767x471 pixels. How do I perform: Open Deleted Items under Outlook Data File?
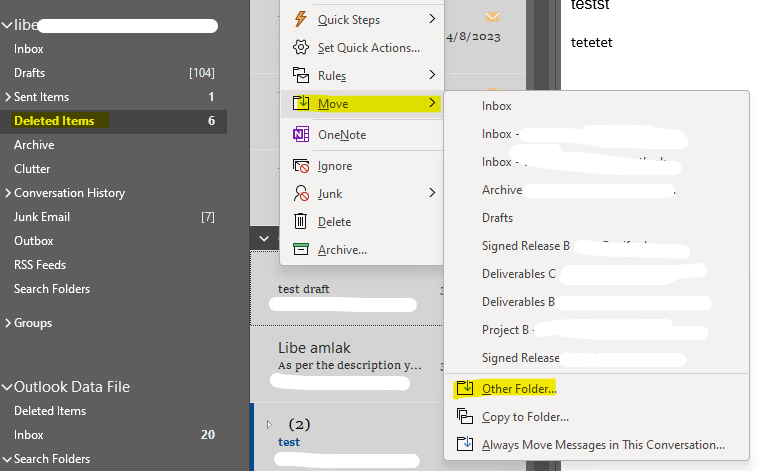tap(113, 411)
